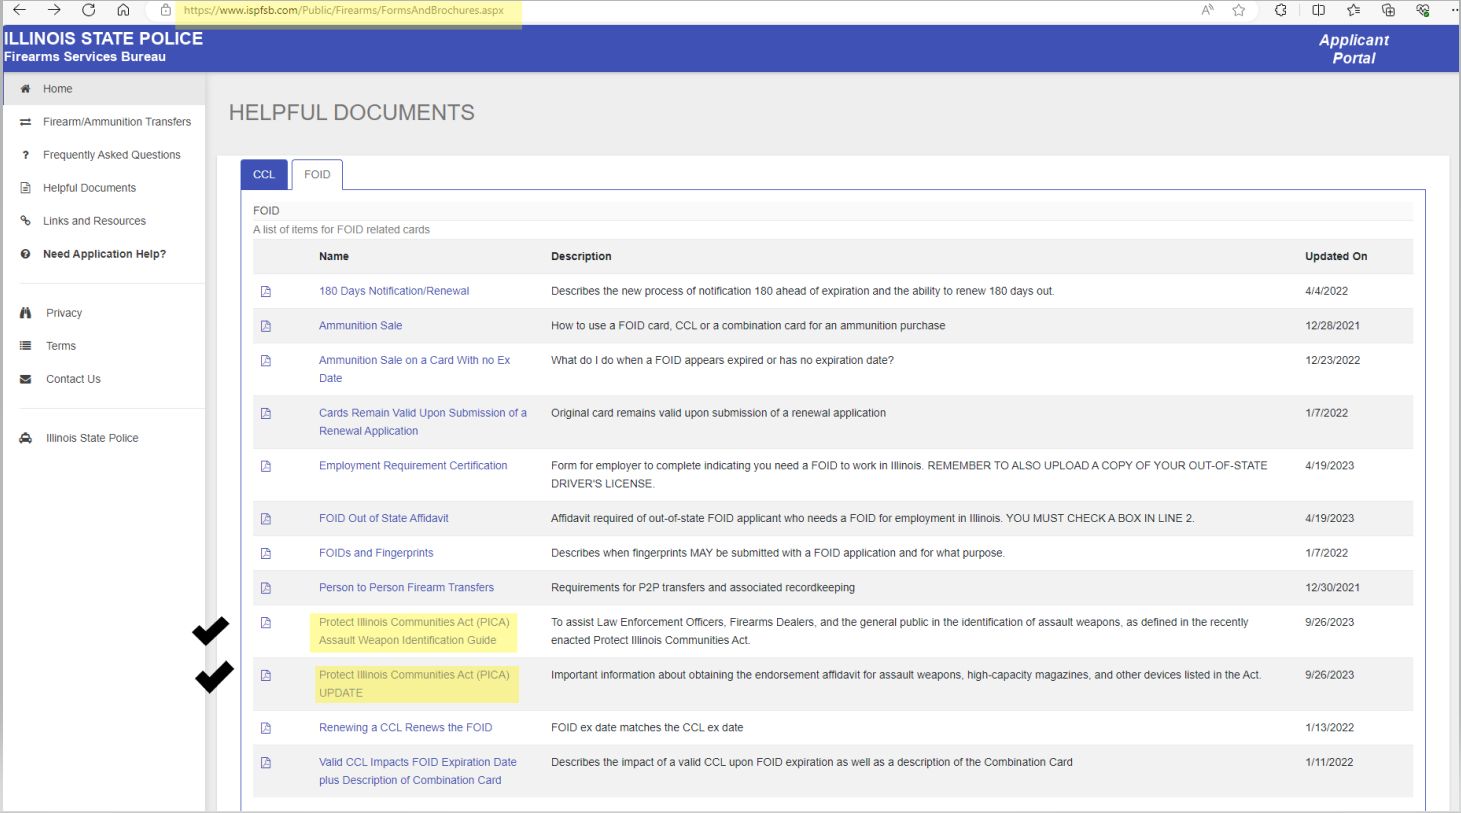Open FOID Out of State Affidavit document
1461x813 pixels.
pos(383,518)
